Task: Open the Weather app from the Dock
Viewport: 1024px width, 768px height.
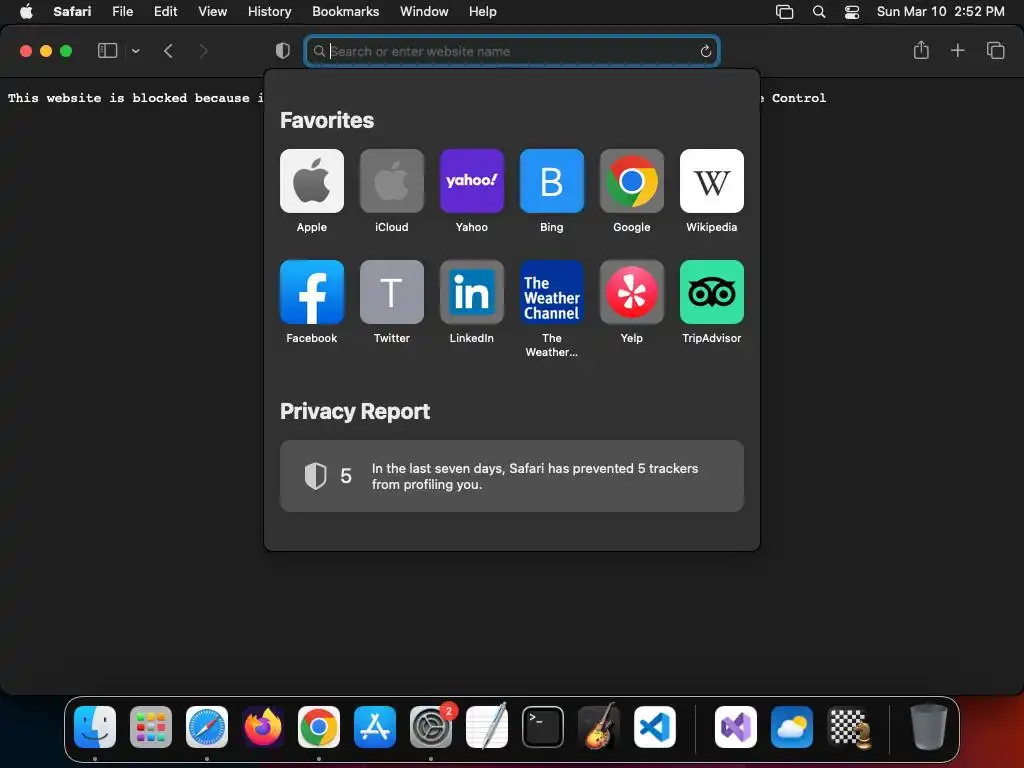Action: tap(792, 727)
